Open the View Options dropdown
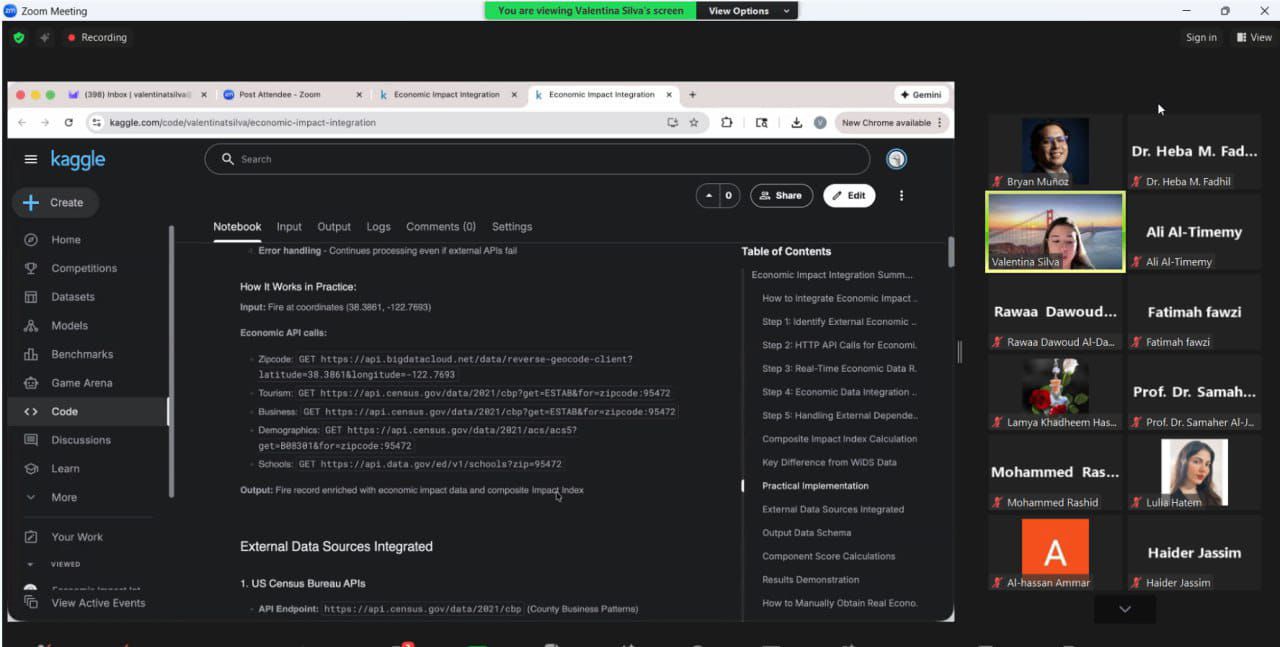 (748, 11)
